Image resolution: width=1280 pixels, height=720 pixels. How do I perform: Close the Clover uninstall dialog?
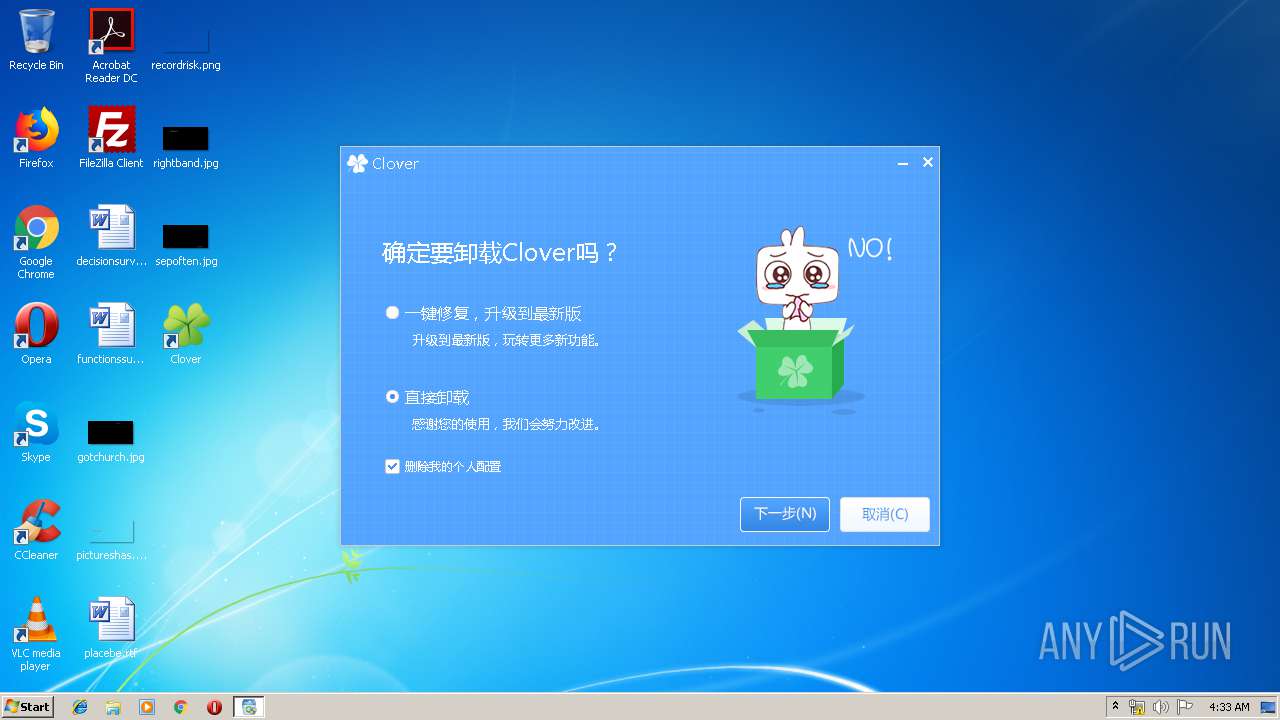pyautogui.click(x=928, y=162)
